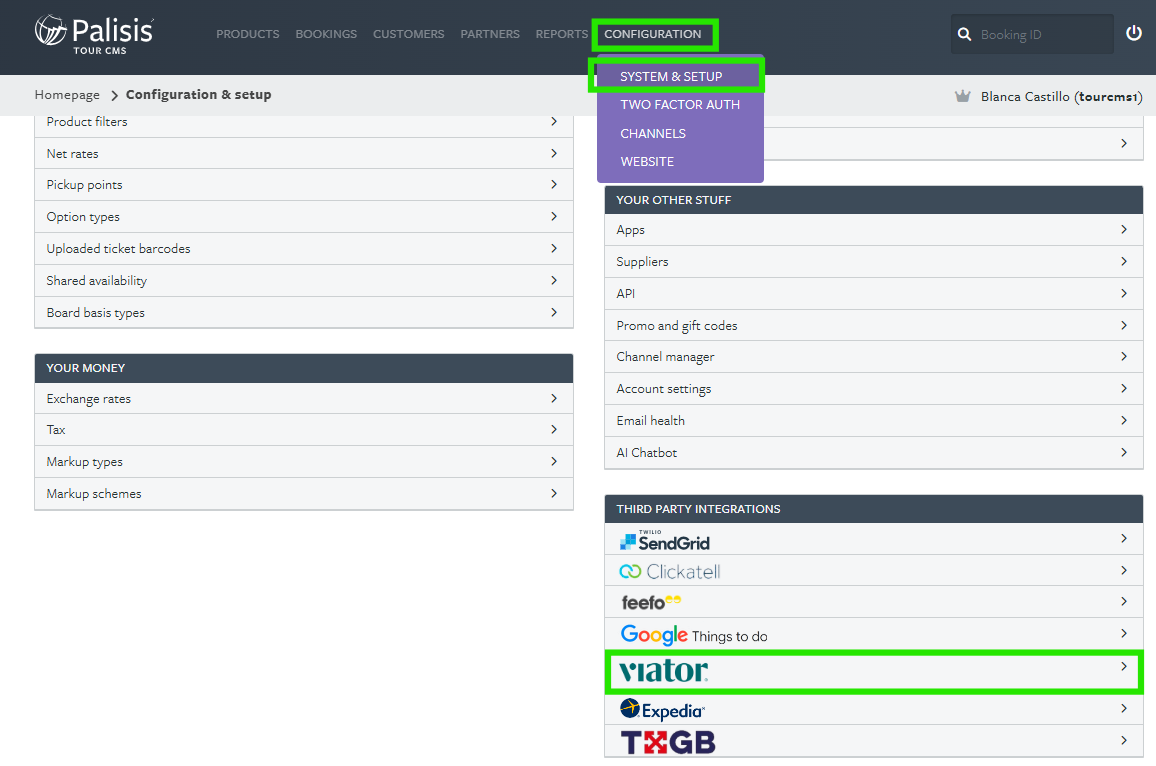Select Two Factor Auth menu entry
The height and width of the screenshot is (766, 1156).
[x=680, y=105]
